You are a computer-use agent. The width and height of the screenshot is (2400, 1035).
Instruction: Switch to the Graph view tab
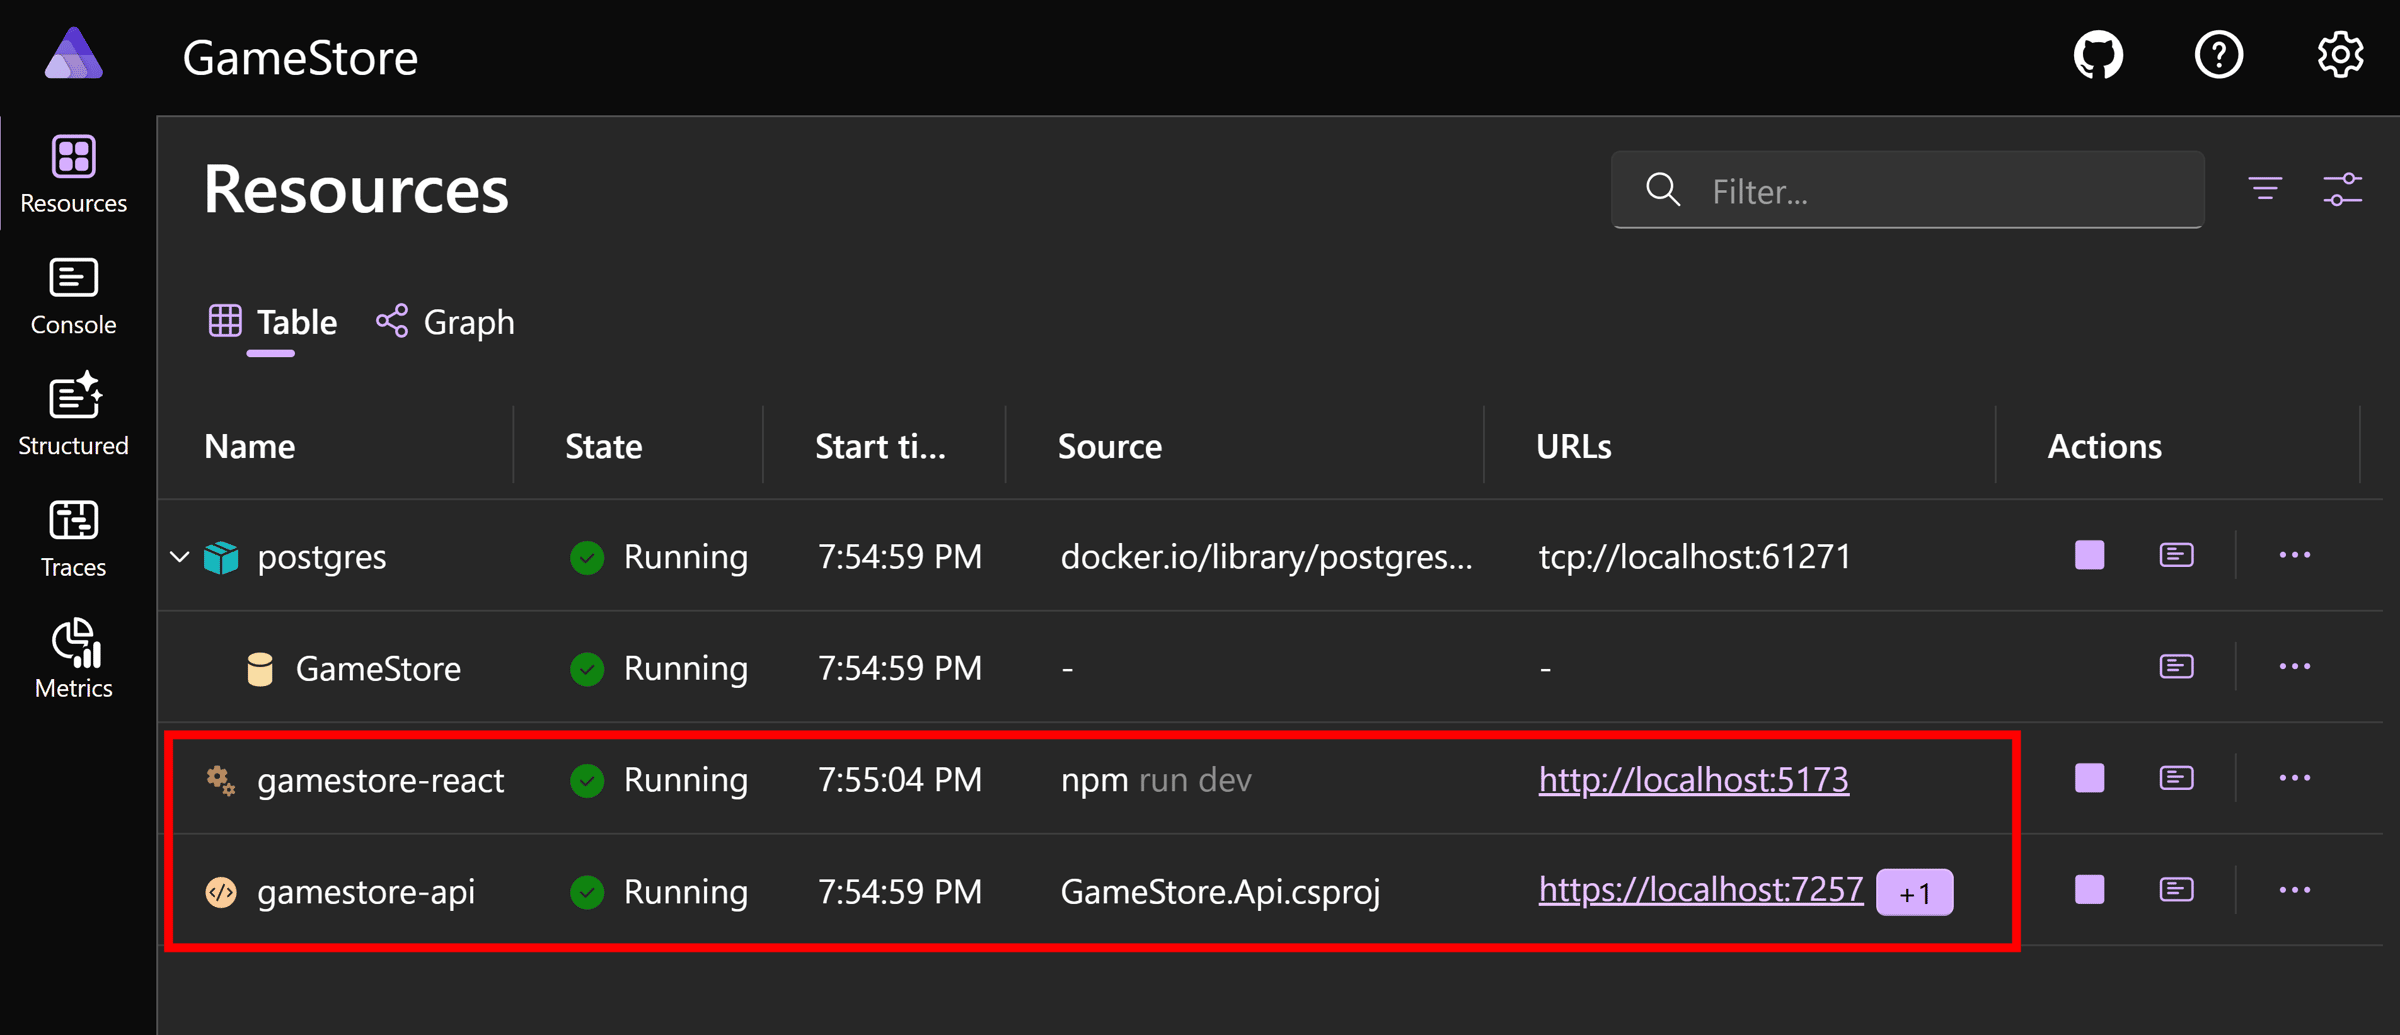[x=445, y=322]
